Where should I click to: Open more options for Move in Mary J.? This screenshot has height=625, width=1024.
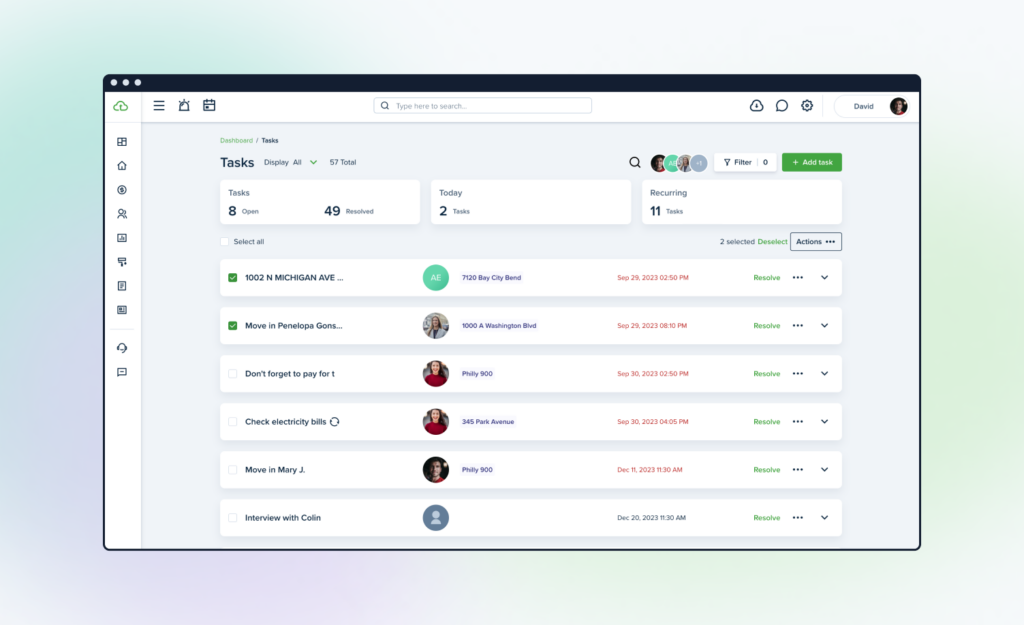[x=798, y=470]
